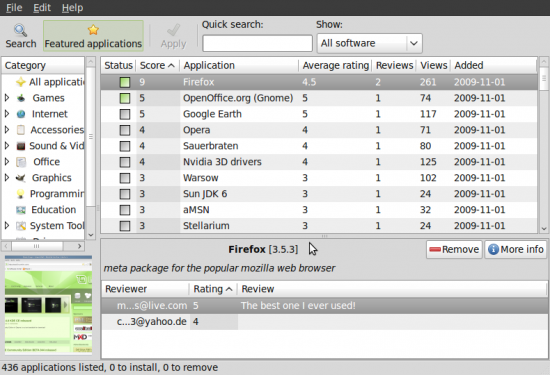
Task: Click the Status column header
Action: [118, 66]
